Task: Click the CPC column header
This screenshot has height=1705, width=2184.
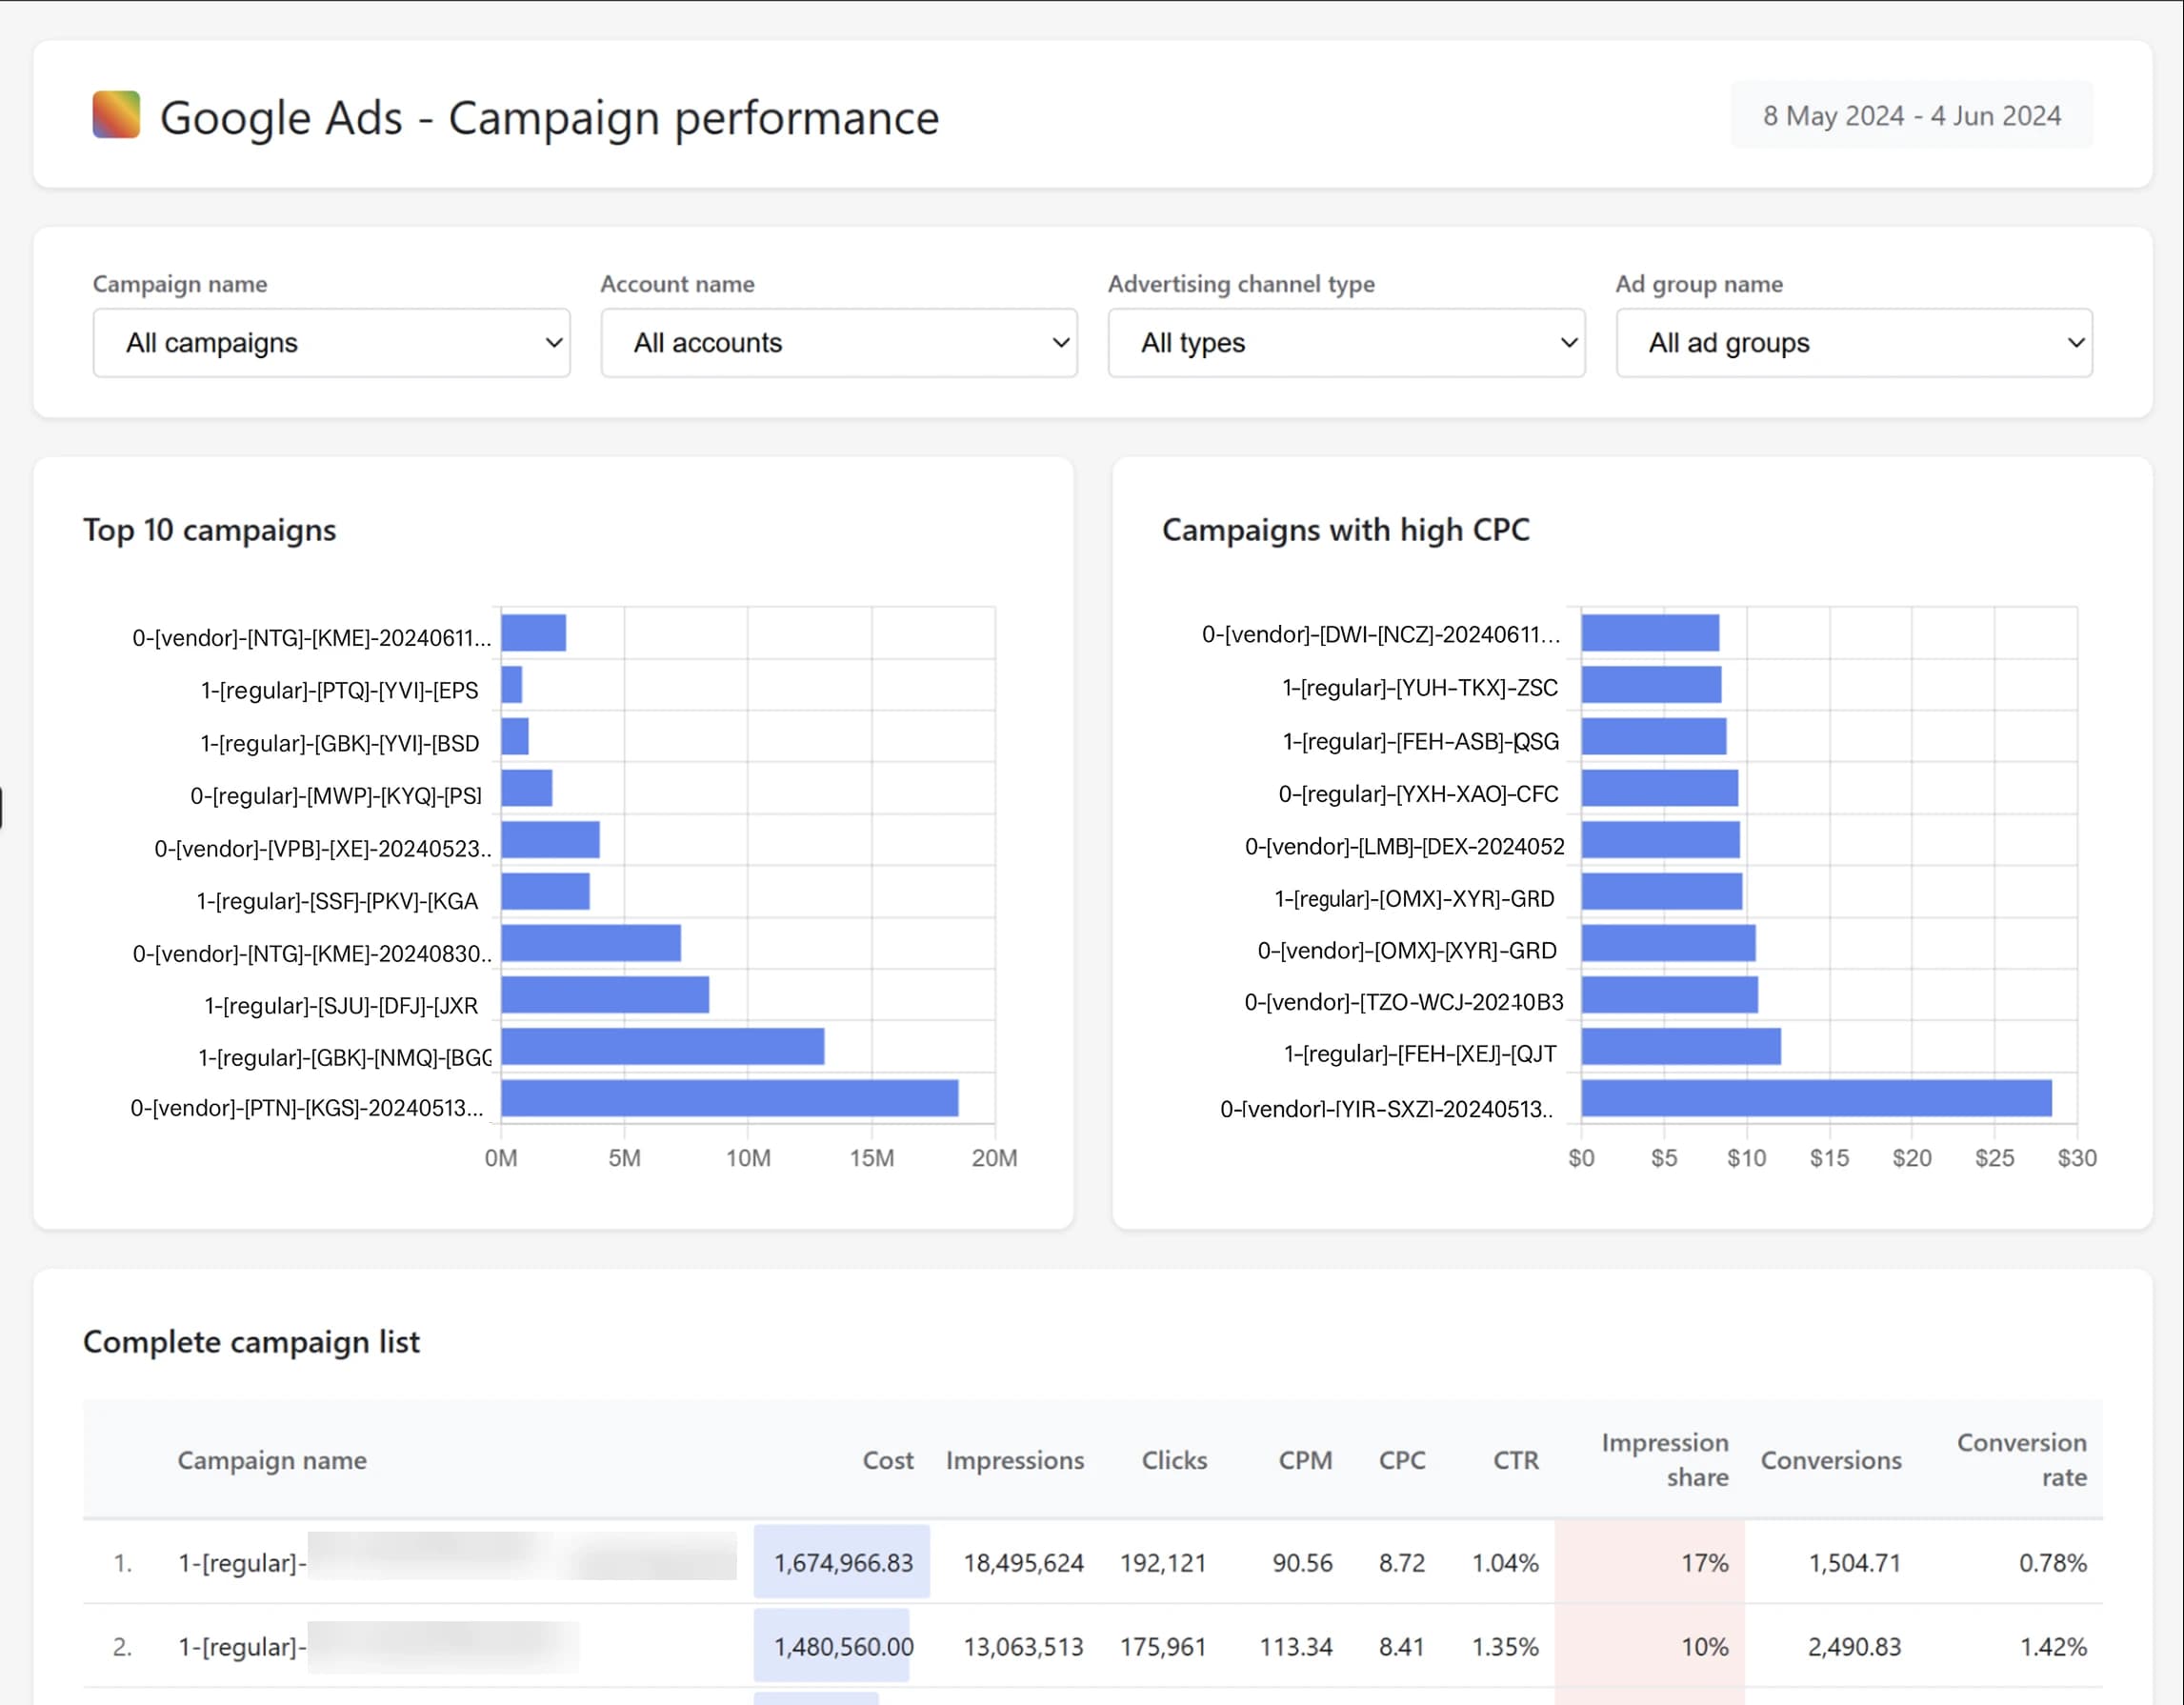Action: 1402,1460
